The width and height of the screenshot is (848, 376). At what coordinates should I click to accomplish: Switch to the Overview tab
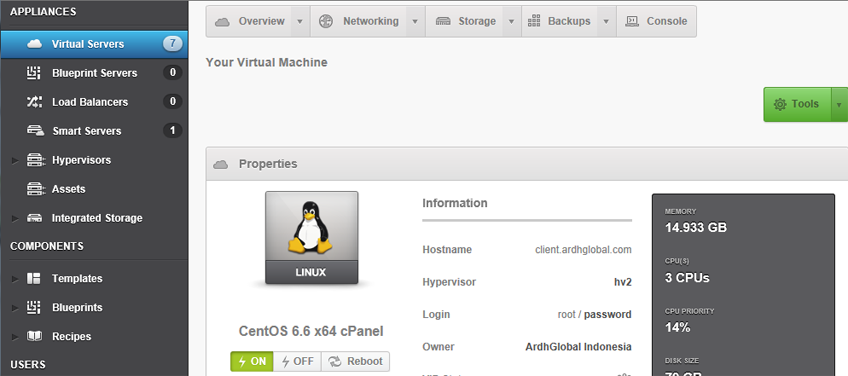click(249, 22)
